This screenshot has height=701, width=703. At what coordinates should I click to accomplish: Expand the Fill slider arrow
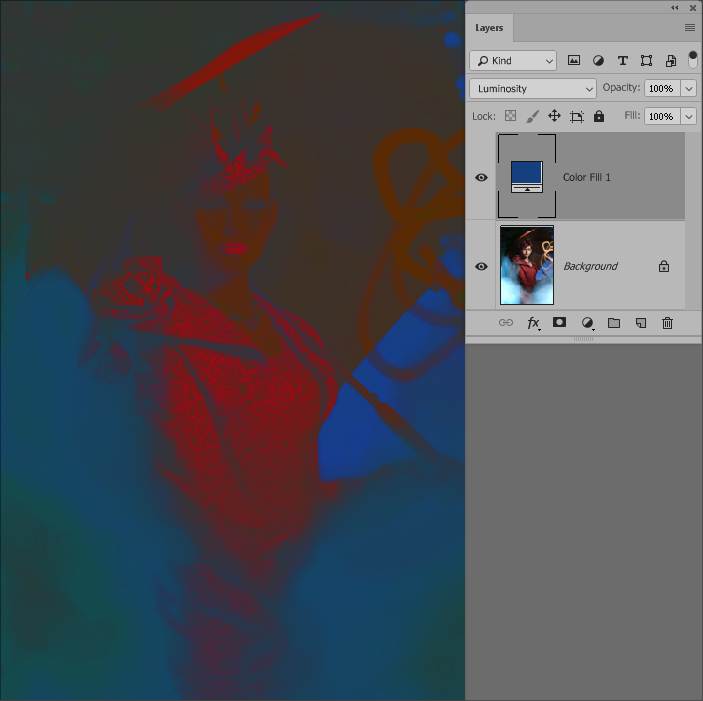(689, 117)
